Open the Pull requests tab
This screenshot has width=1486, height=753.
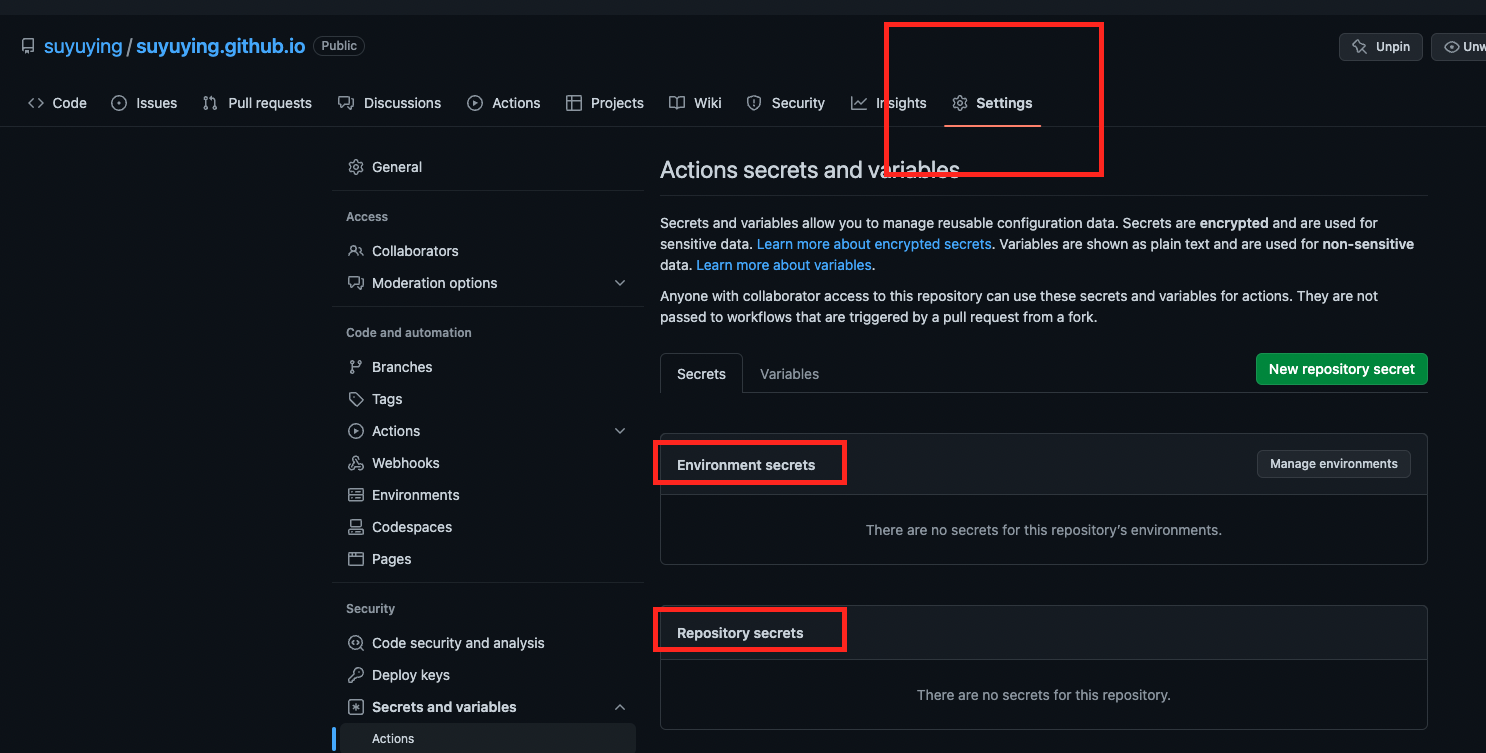(257, 103)
